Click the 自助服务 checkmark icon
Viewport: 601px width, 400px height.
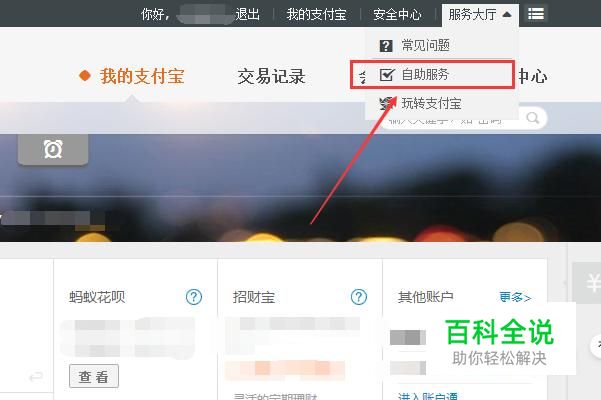[387, 74]
